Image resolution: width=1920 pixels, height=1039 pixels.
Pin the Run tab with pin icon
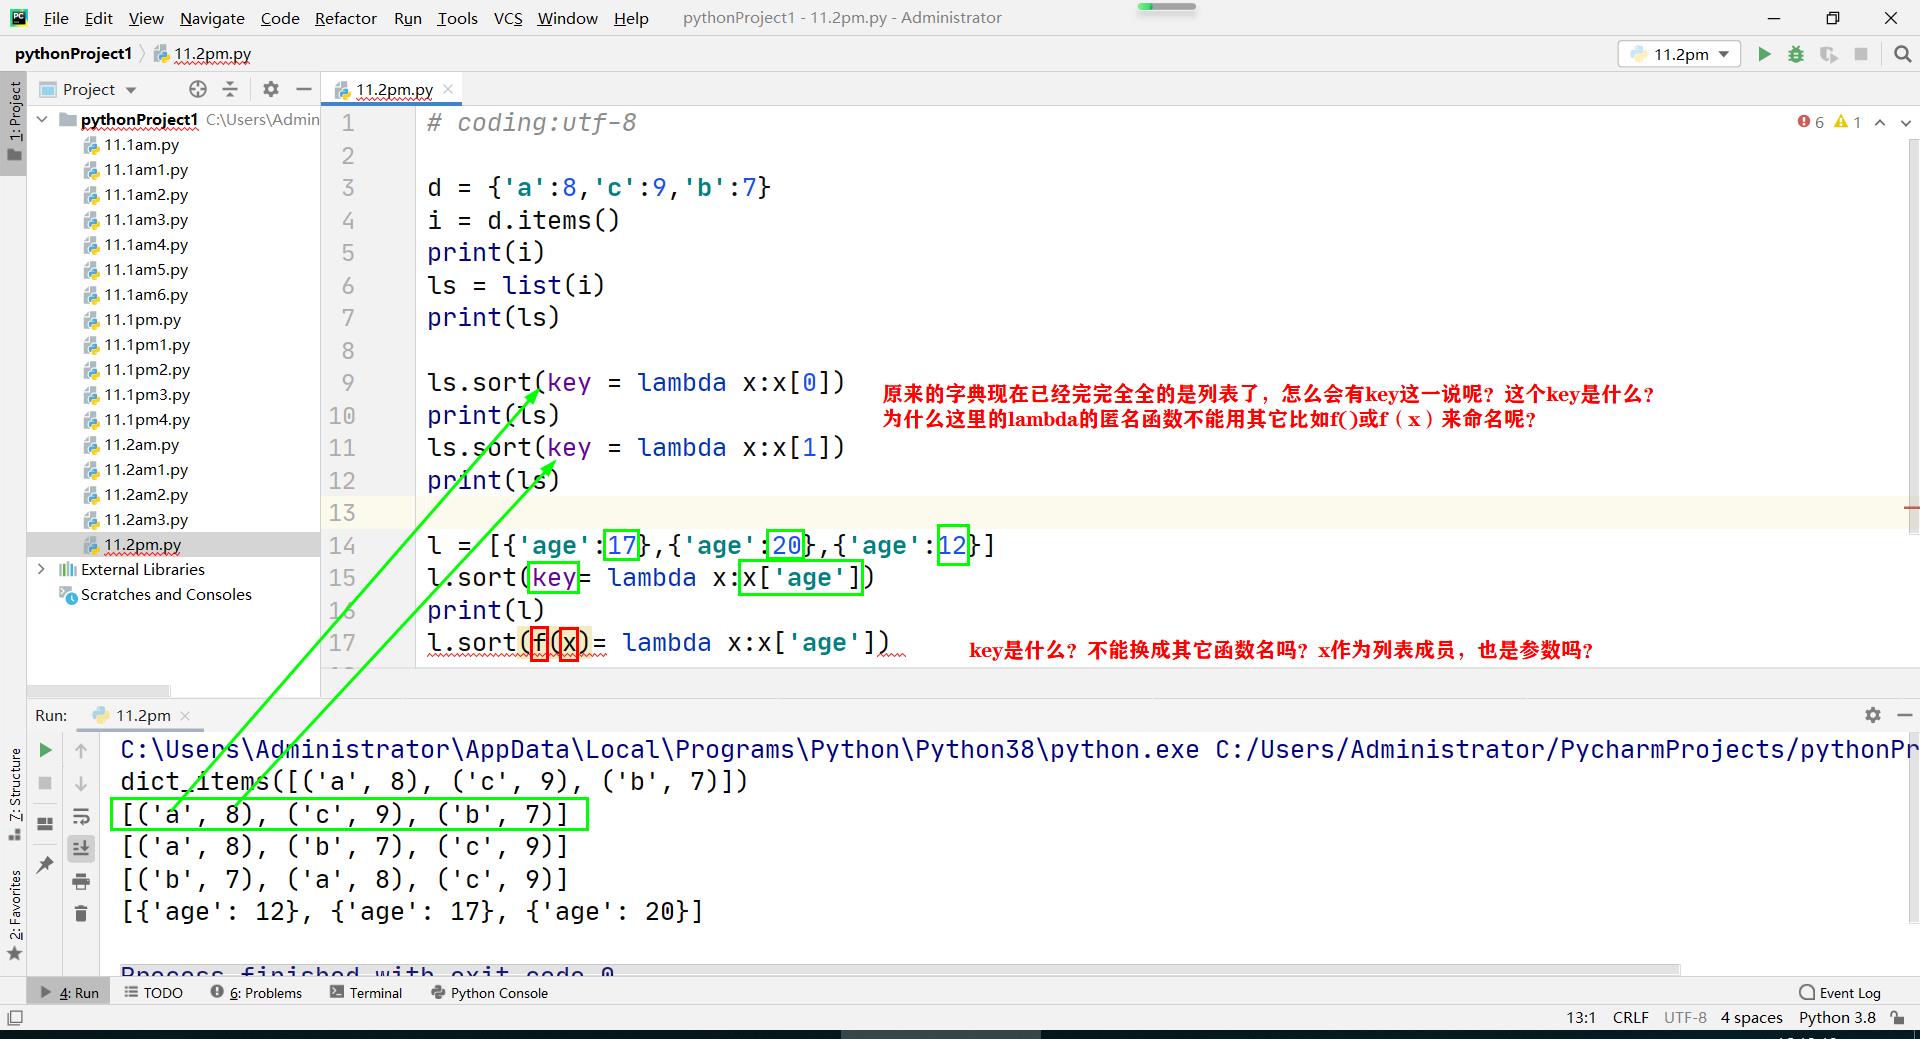coord(45,865)
